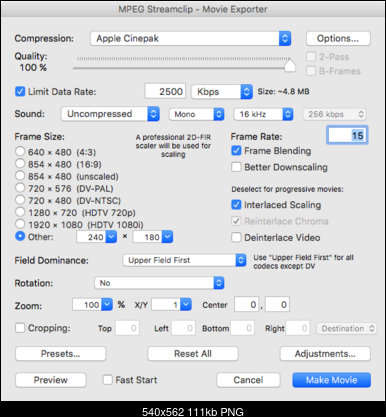
Task: Click the Left crop value field
Action: pyautogui.click(x=183, y=328)
